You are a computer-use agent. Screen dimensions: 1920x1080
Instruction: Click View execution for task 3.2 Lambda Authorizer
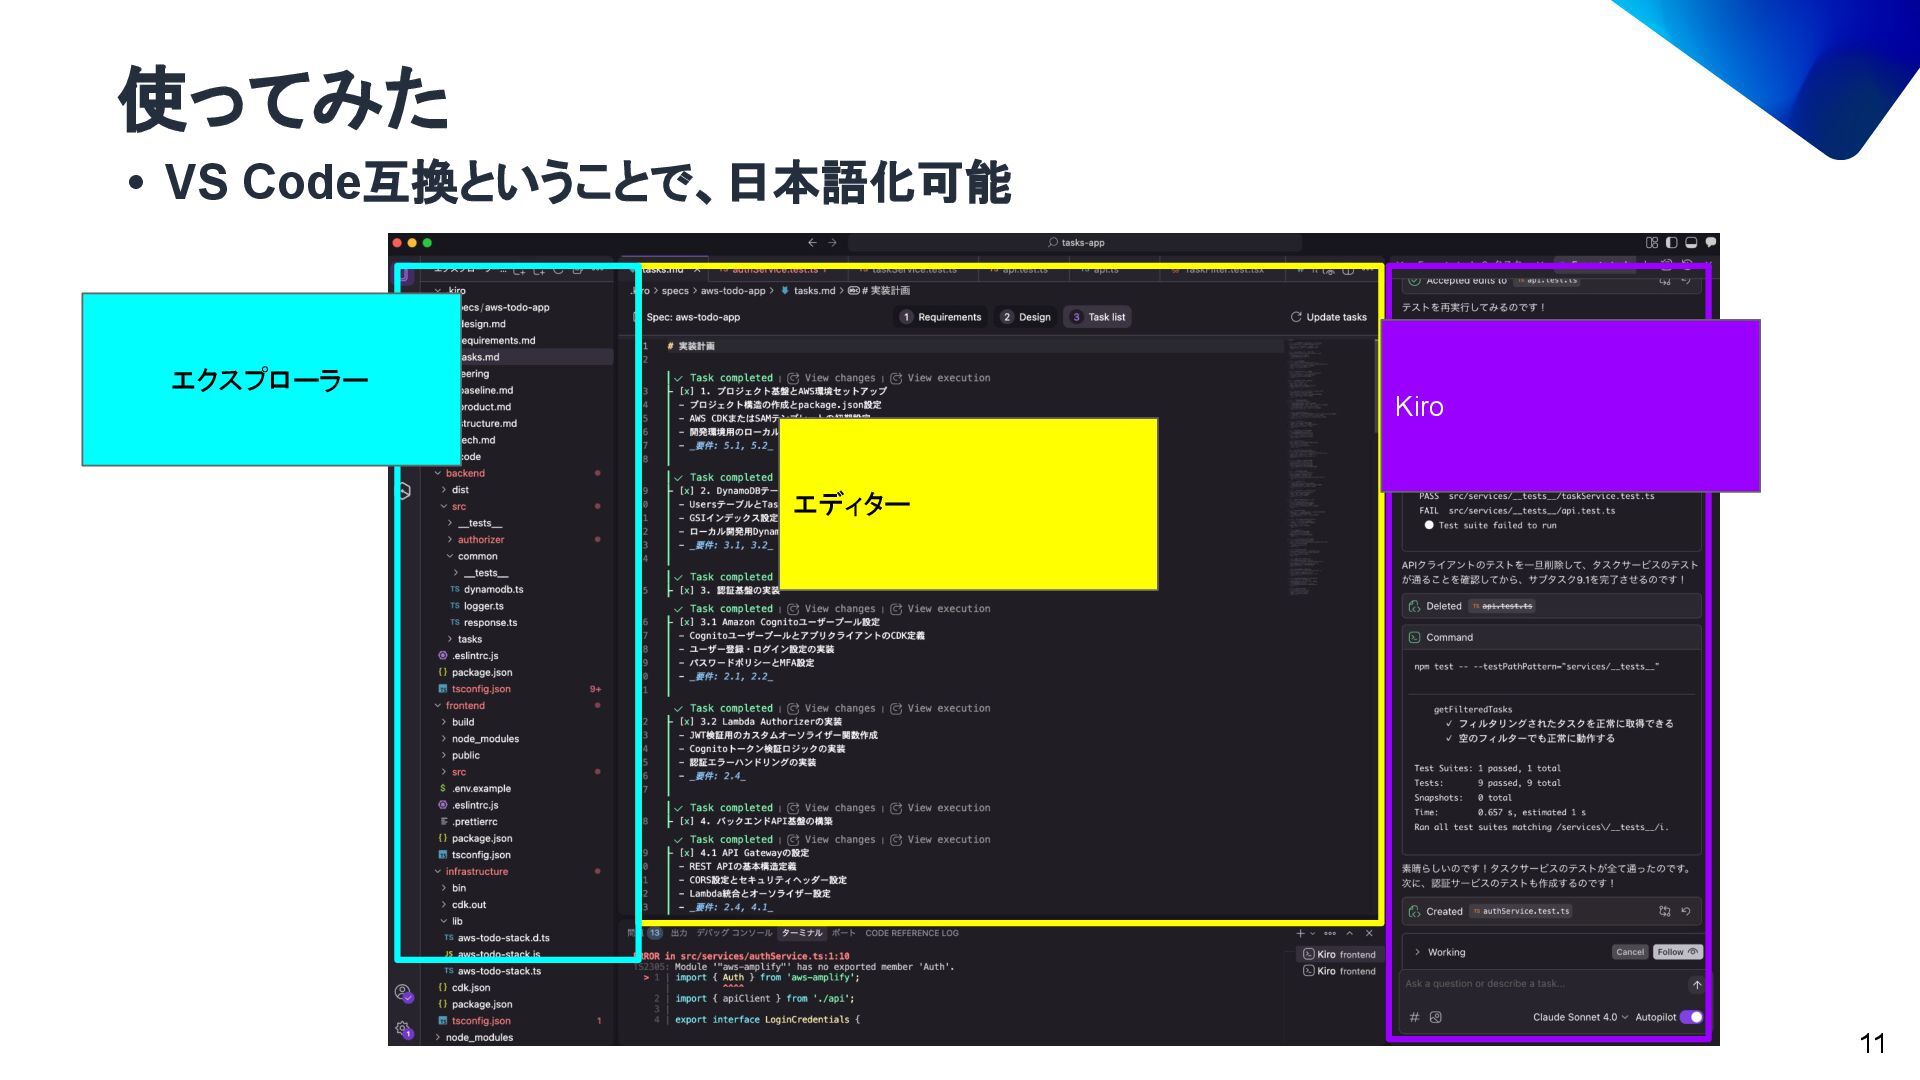(940, 708)
